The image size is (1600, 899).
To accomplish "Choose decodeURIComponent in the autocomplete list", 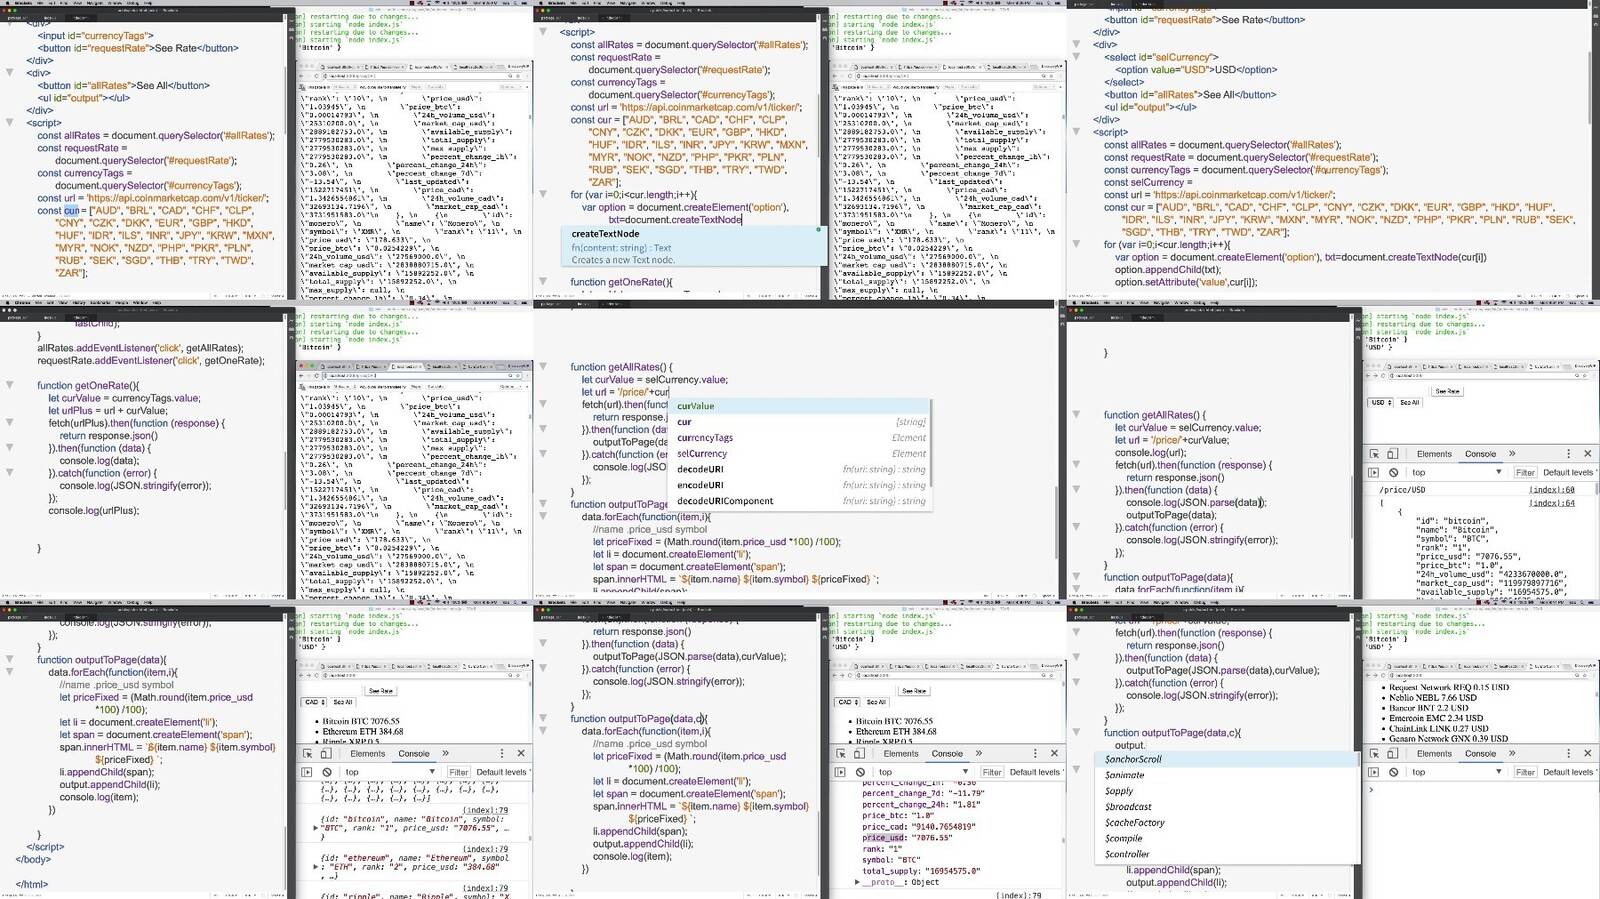I will click(x=800, y=500).
